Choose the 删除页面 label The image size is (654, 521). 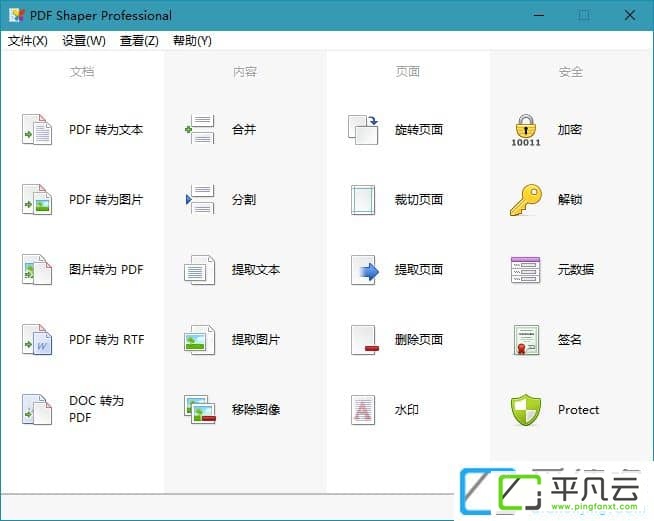(x=419, y=340)
